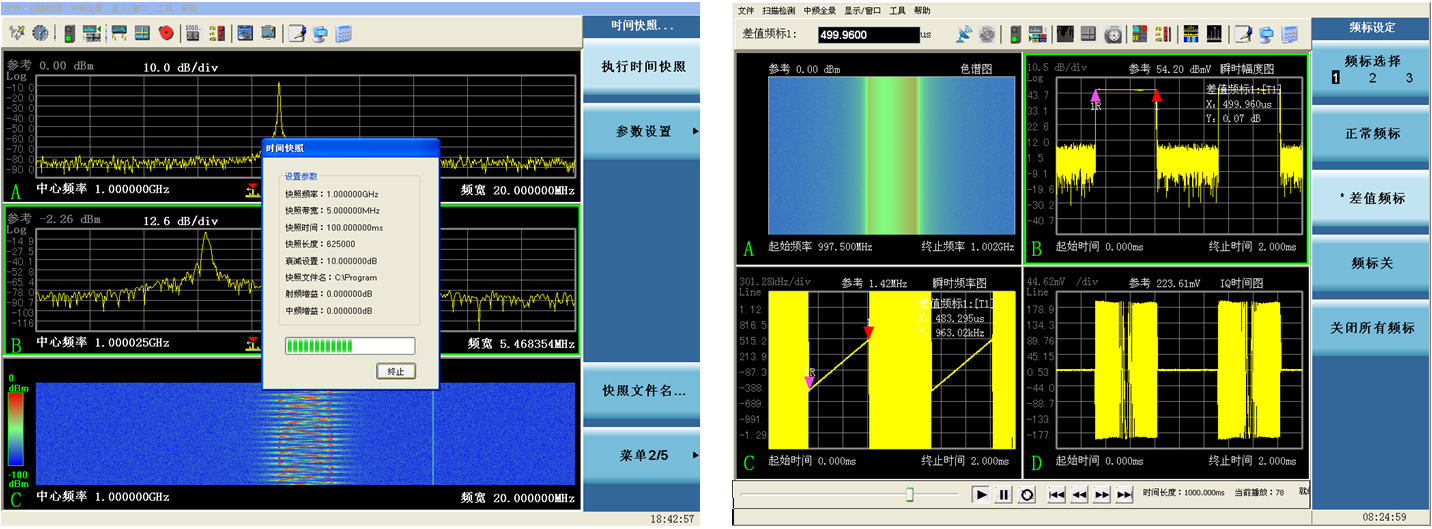The image size is (1432, 529).
Task: Select marker 2 under 频标选择
Action: pyautogui.click(x=1372, y=78)
